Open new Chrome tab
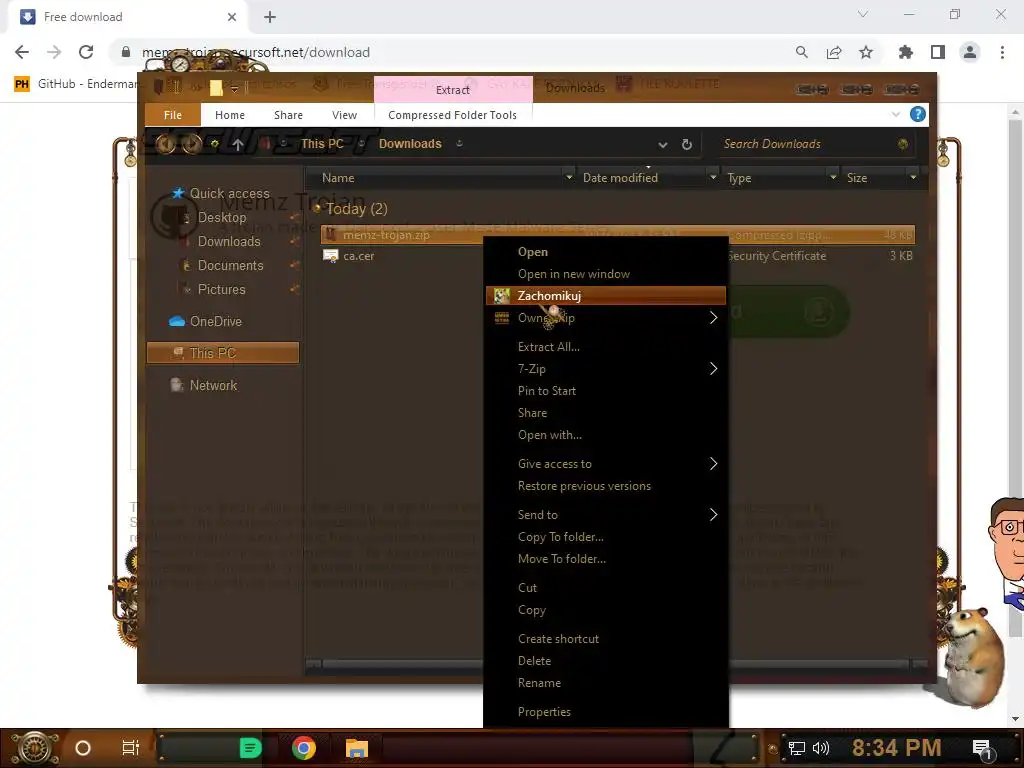Viewport: 1024px width, 768px height. pos(270,17)
